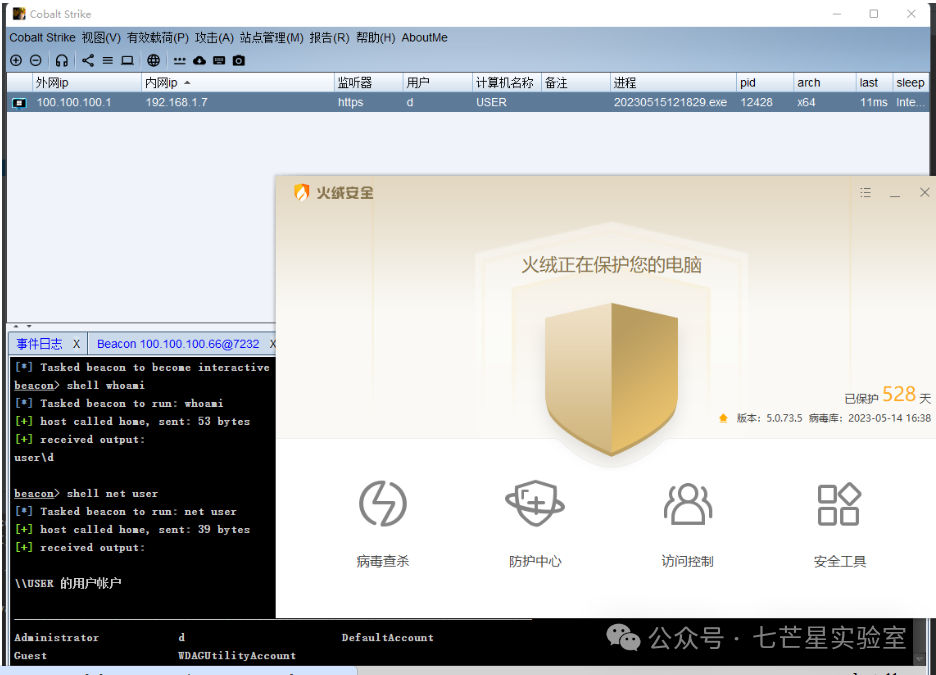The height and width of the screenshot is (675, 936).
Task: Sort by sleep column header
Action: click(911, 82)
